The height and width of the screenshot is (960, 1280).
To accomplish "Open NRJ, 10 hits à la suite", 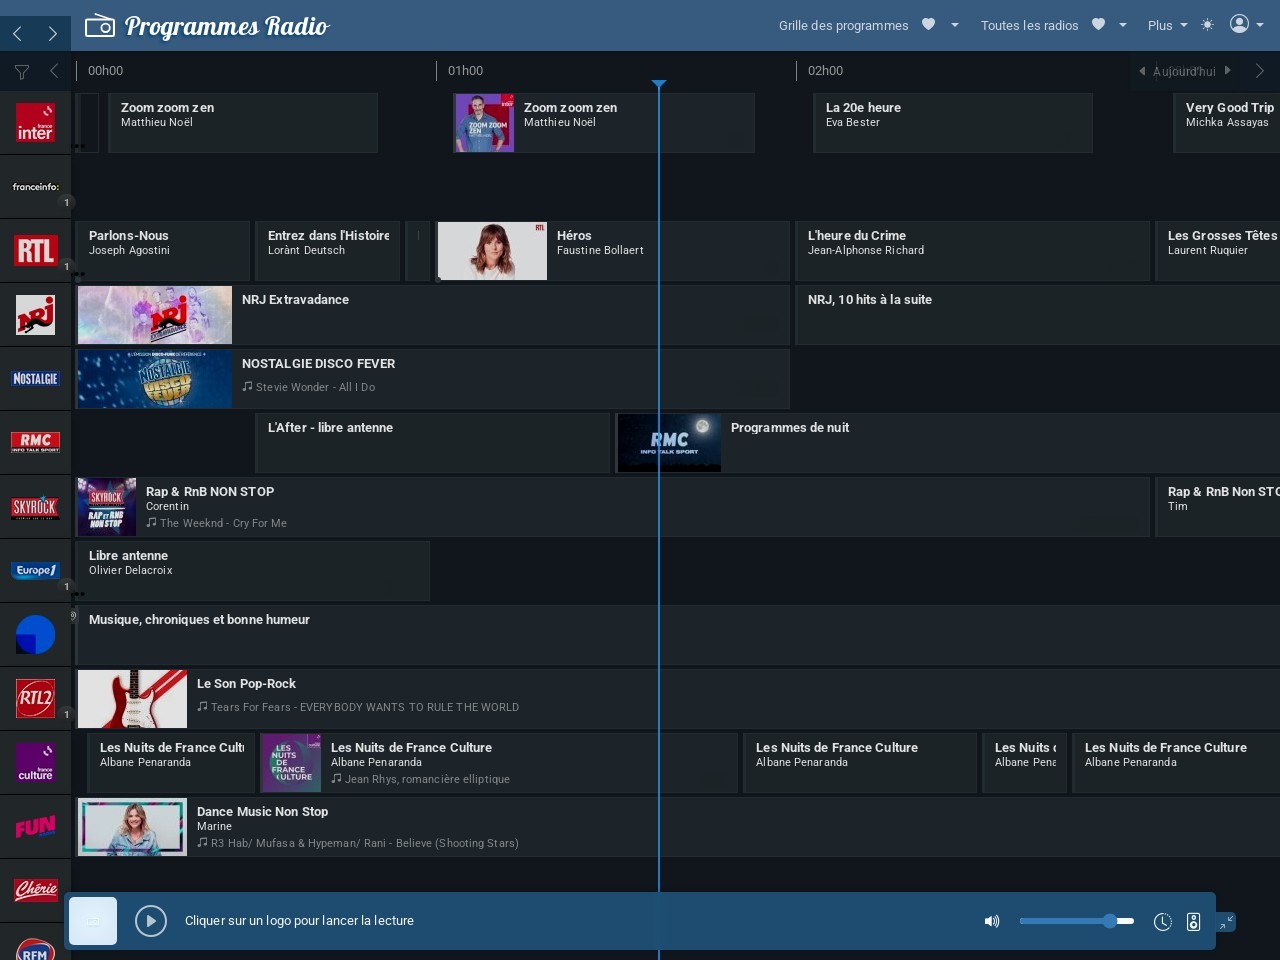I will [1038, 315].
